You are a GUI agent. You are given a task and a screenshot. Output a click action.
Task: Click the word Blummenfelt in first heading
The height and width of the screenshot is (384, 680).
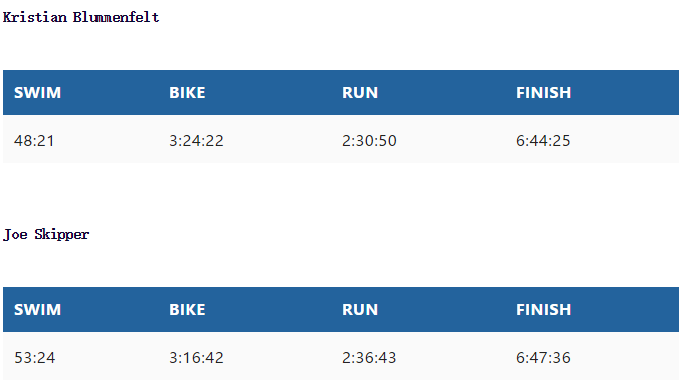click(116, 17)
